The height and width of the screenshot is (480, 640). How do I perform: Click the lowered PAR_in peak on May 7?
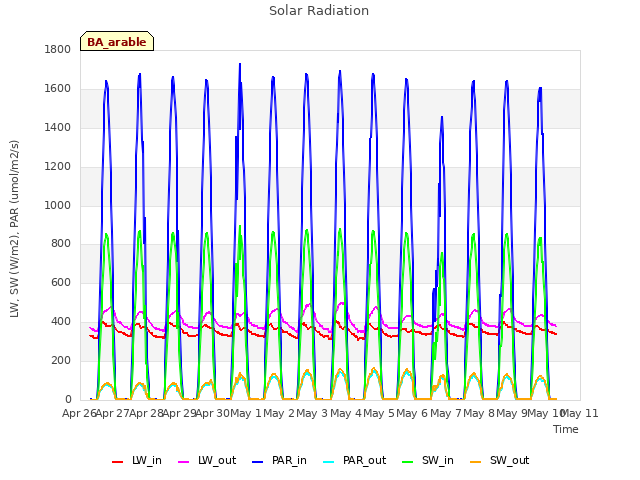(x=442, y=118)
